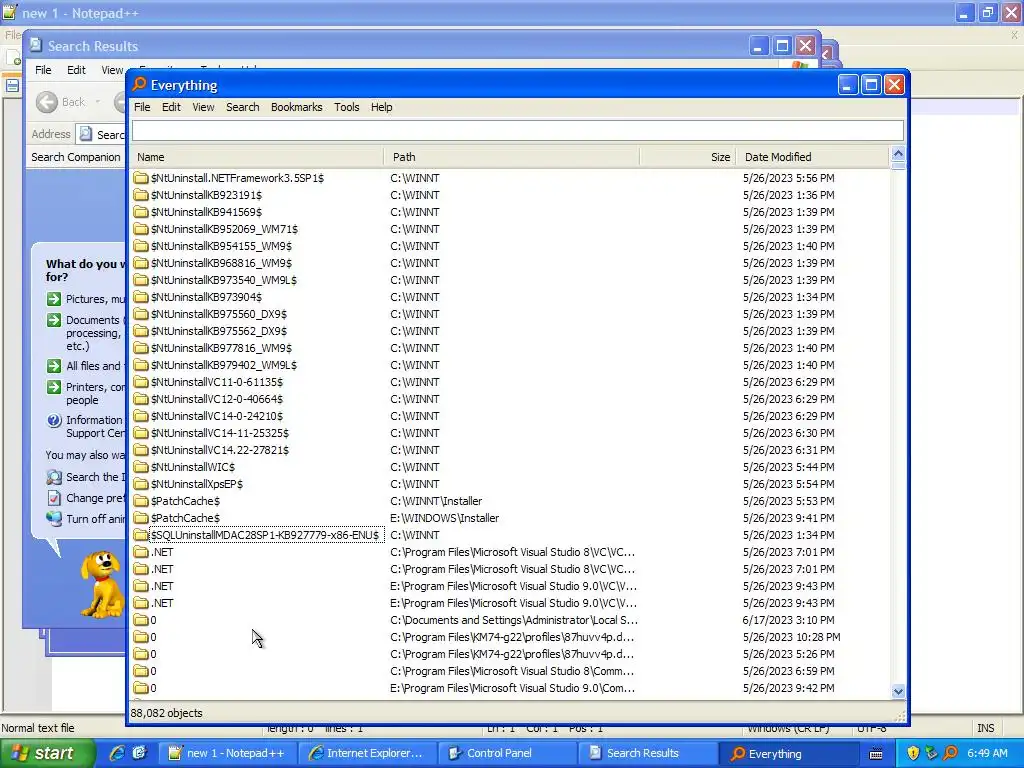The width and height of the screenshot is (1024, 768).
Task: Select folder 0 under Documents and Settings\Administrator
Action: (153, 620)
